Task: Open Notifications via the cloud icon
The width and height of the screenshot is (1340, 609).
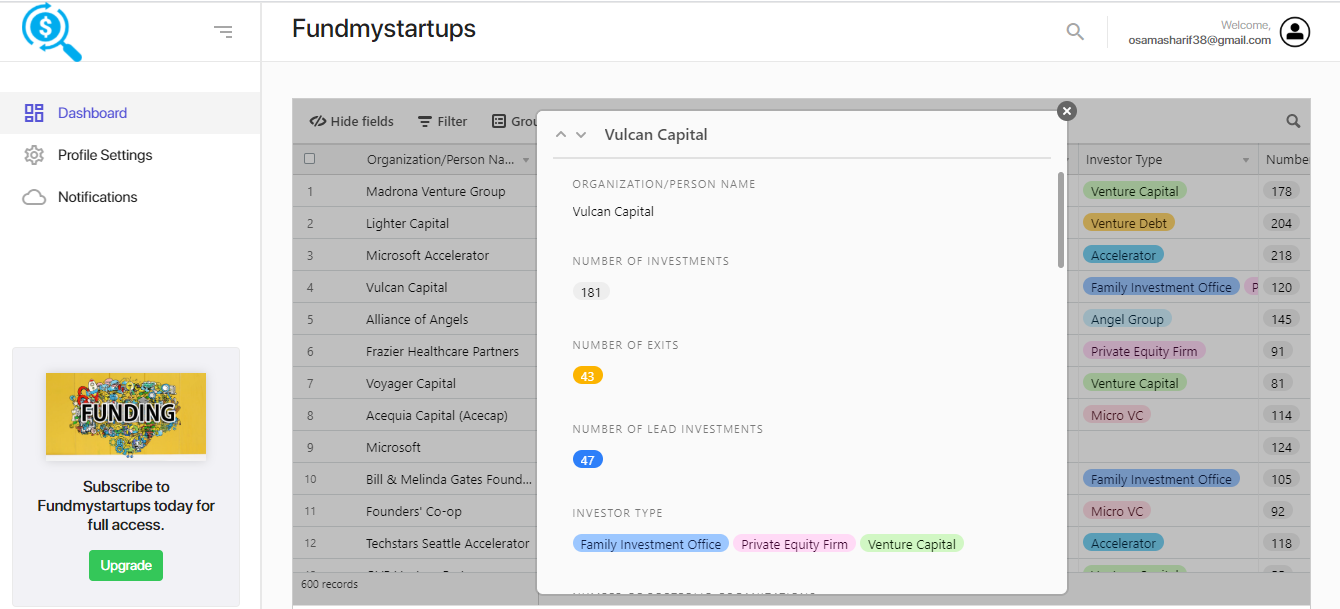Action: tap(34, 197)
